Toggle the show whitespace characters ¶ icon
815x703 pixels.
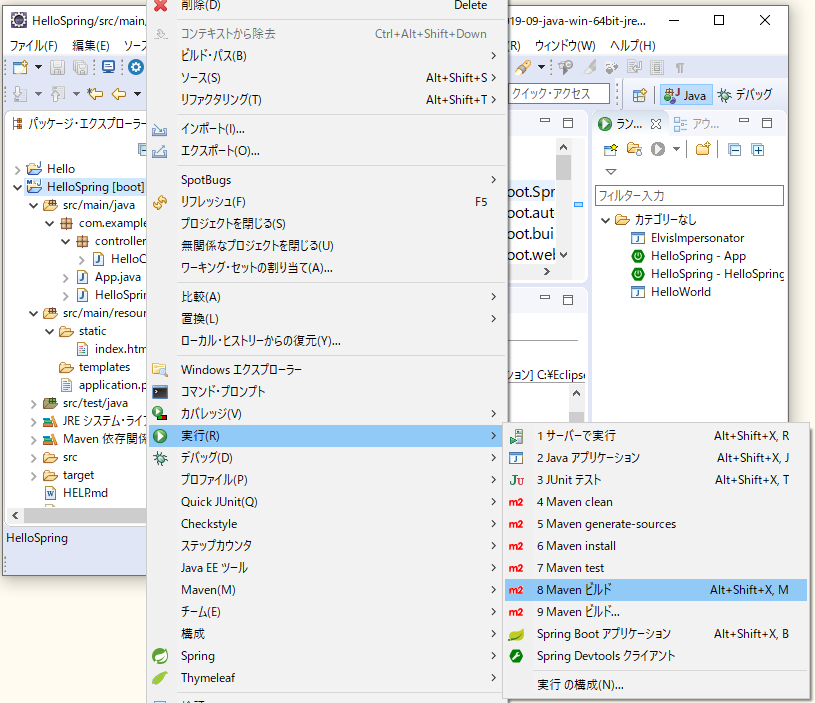[x=680, y=67]
